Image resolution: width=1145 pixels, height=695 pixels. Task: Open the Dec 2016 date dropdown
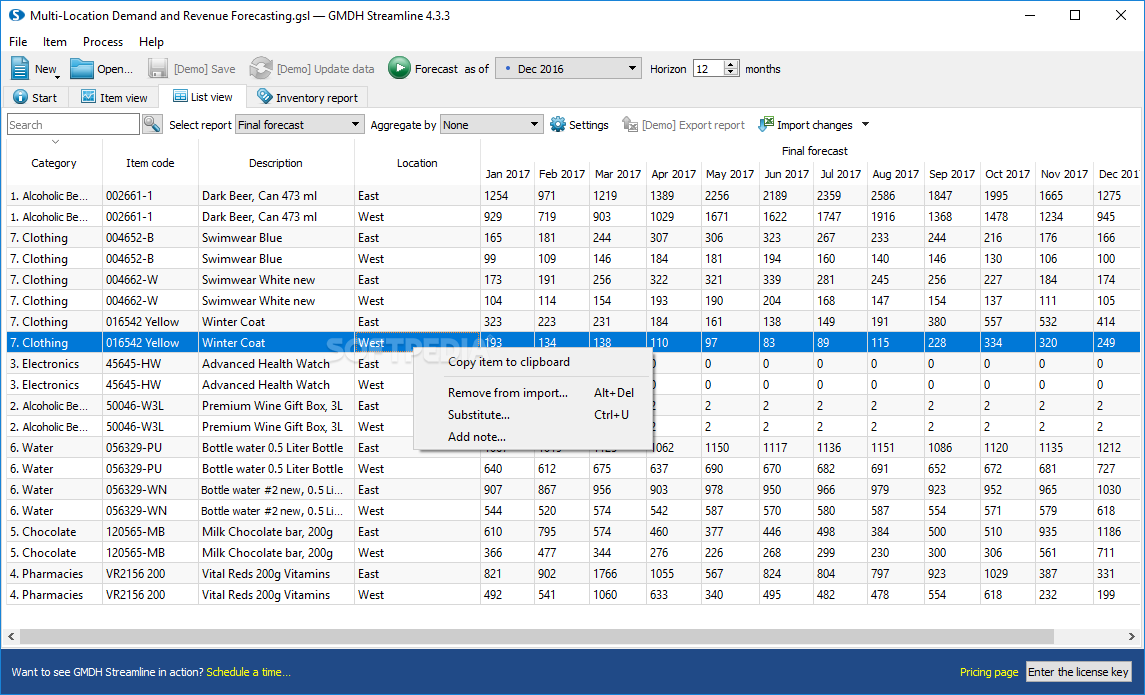(x=568, y=69)
